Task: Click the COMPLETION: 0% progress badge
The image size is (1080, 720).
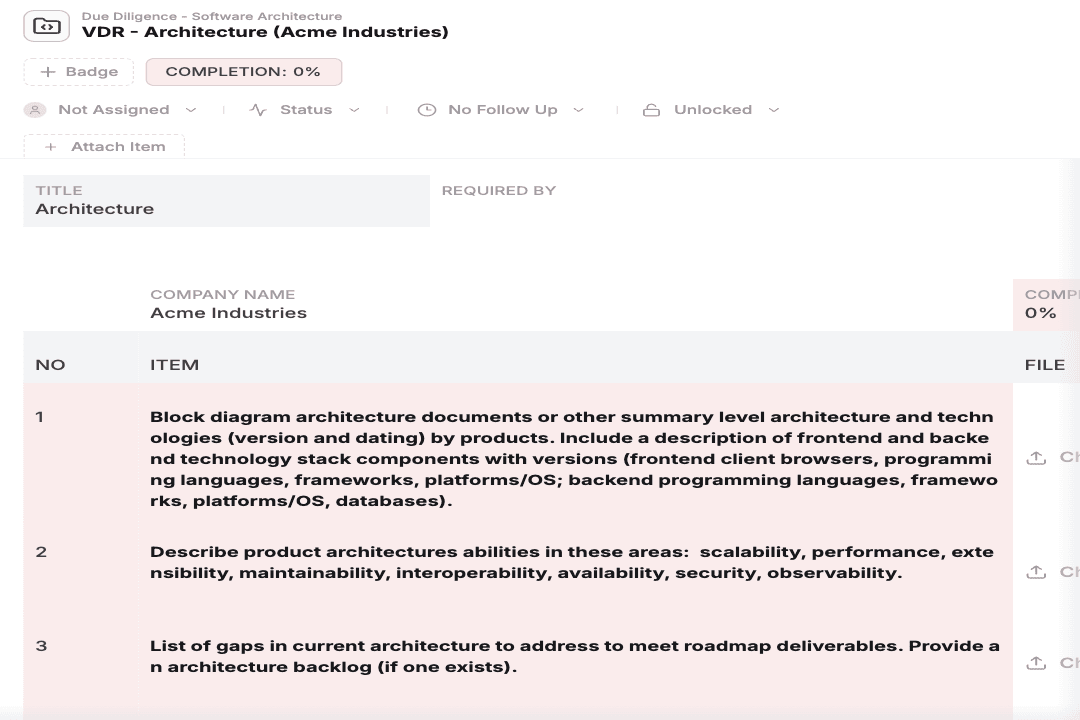Action: click(244, 72)
